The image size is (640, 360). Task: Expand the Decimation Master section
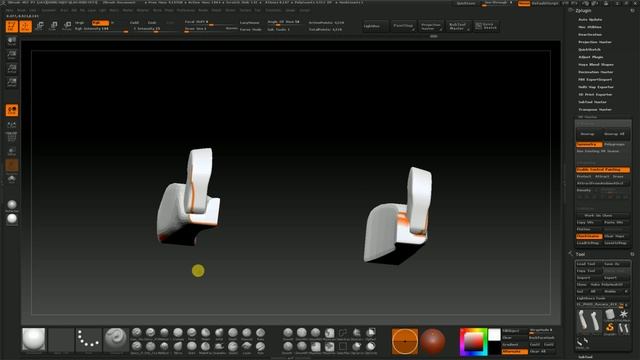tap(596, 72)
